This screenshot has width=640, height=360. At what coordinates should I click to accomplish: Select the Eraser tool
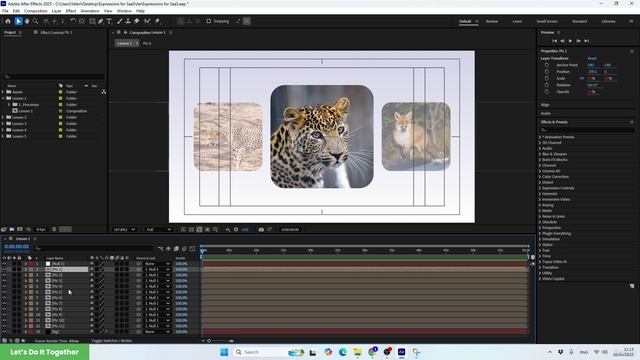[137, 21]
